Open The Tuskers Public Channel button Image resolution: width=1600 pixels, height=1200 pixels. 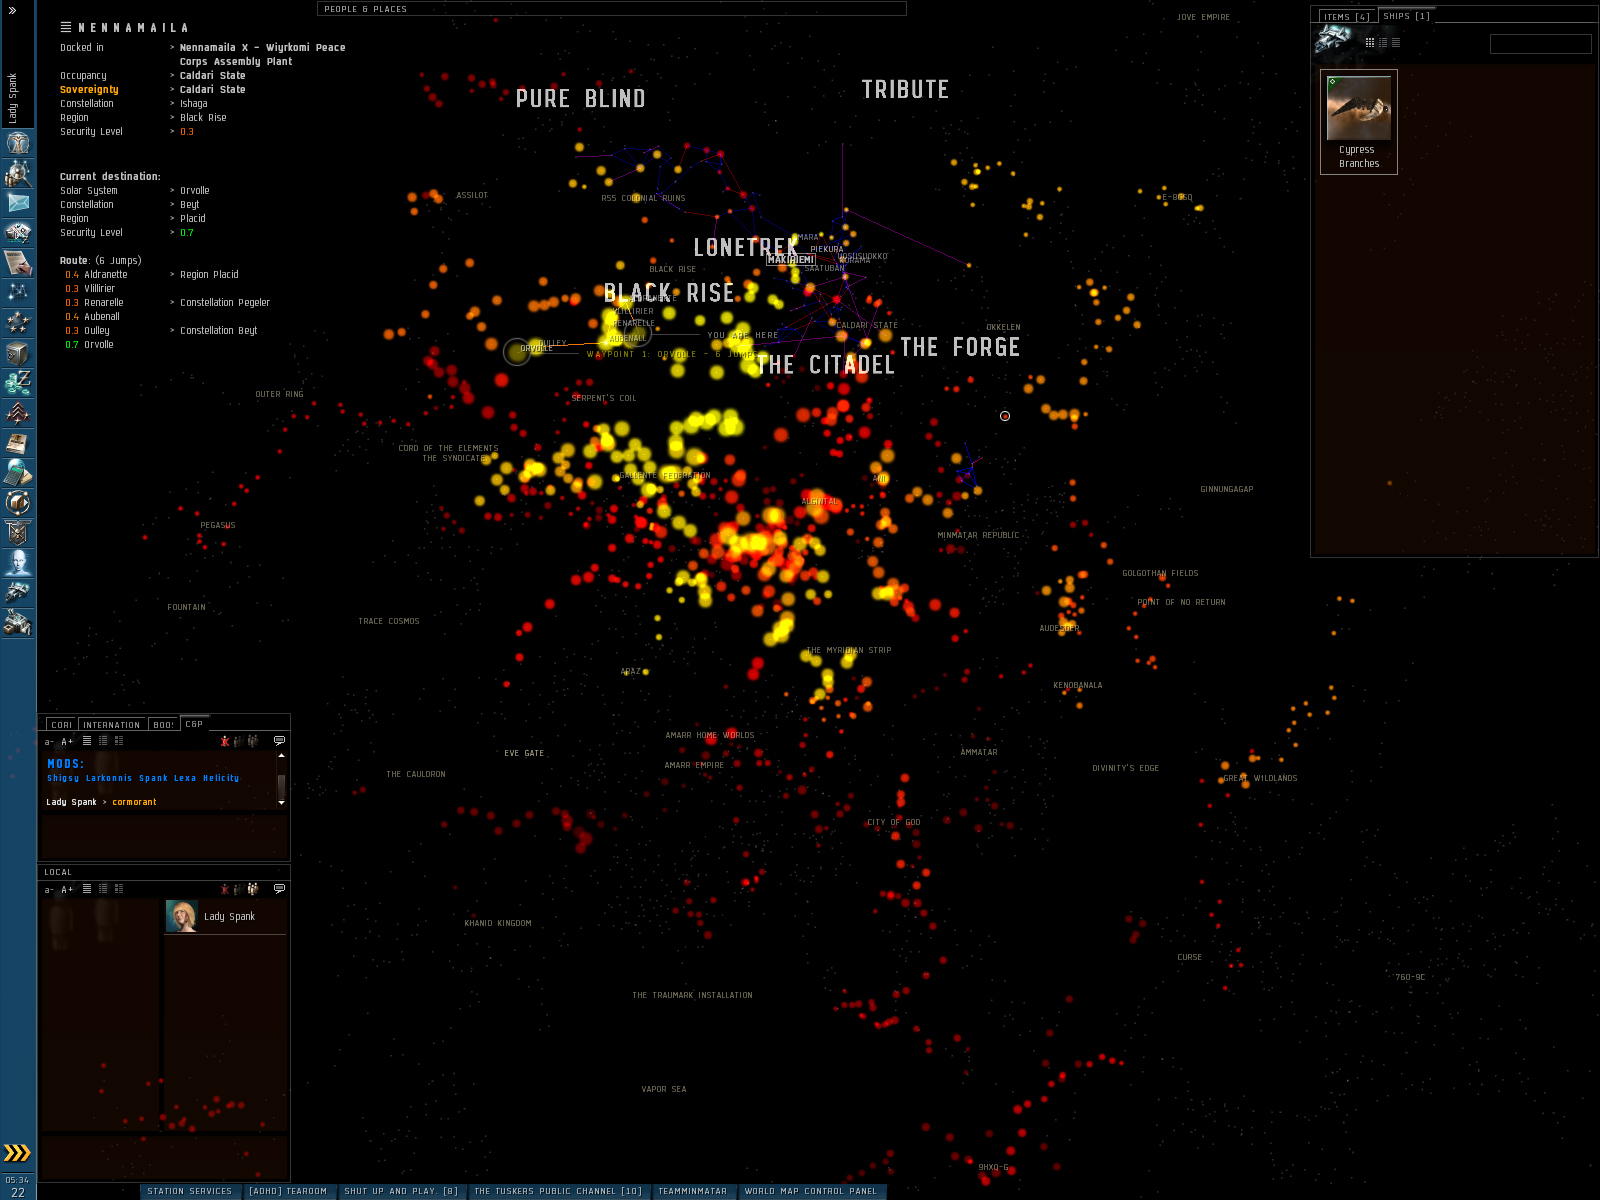558,1191
